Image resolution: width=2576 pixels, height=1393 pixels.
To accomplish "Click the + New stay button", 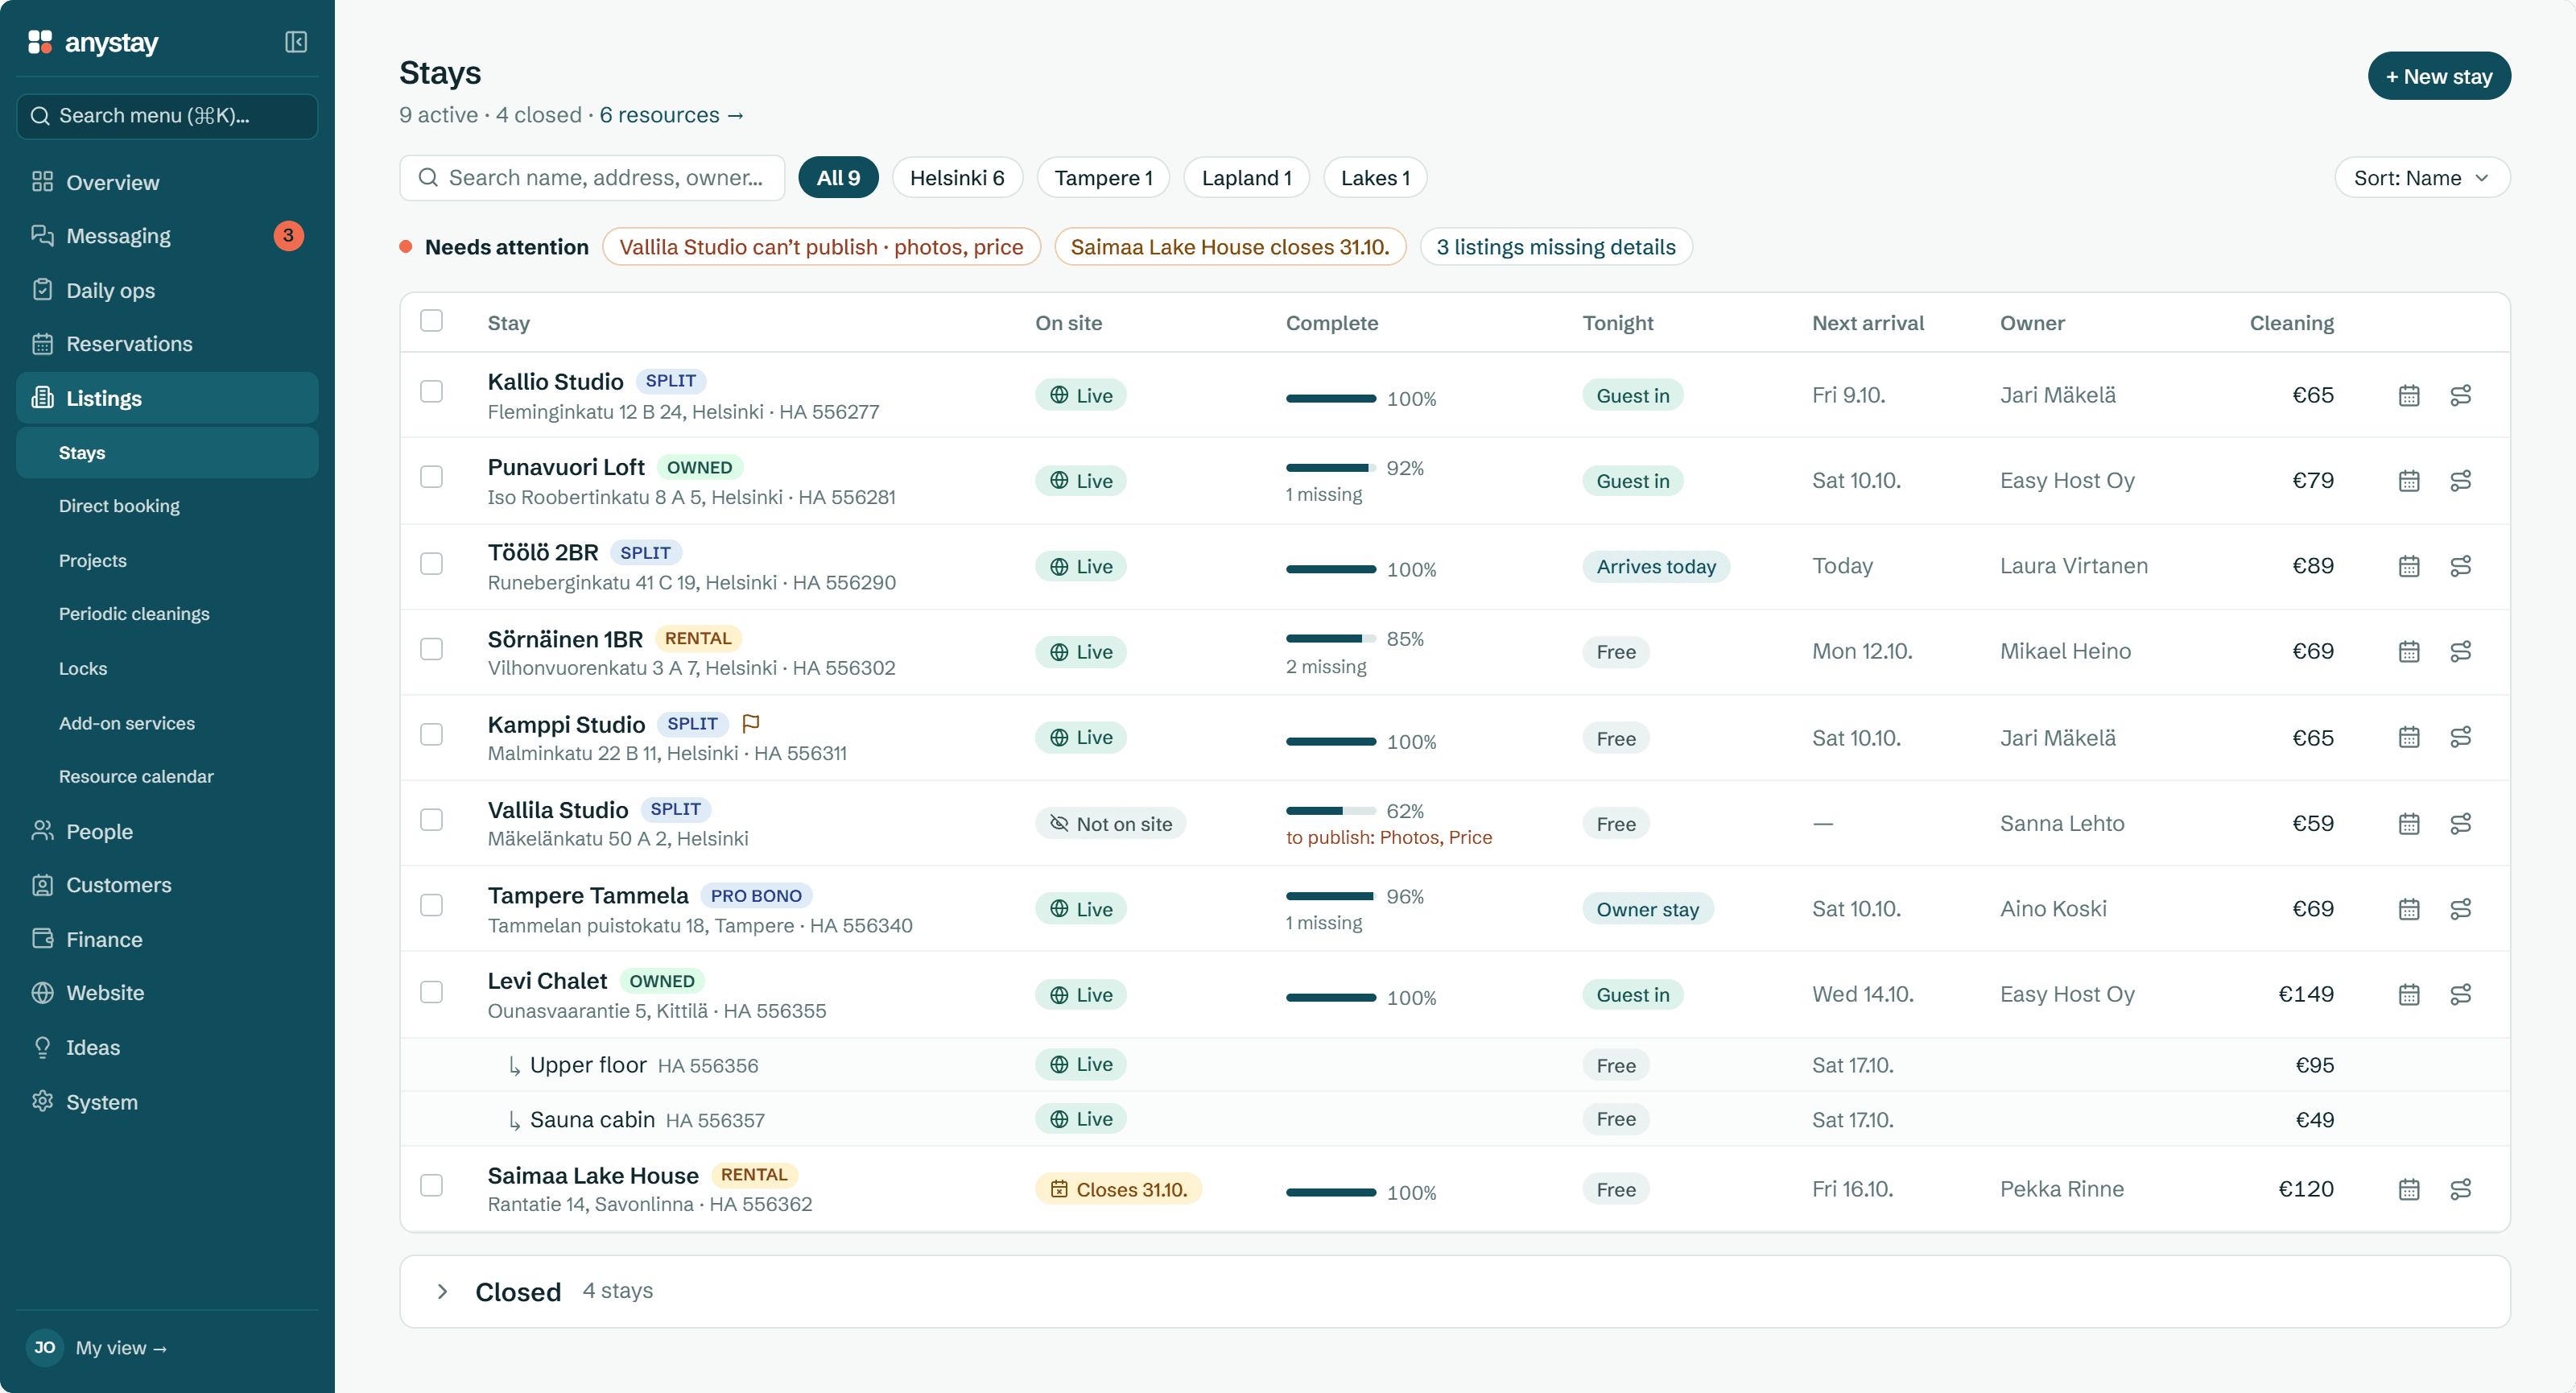I will click(x=2439, y=76).
